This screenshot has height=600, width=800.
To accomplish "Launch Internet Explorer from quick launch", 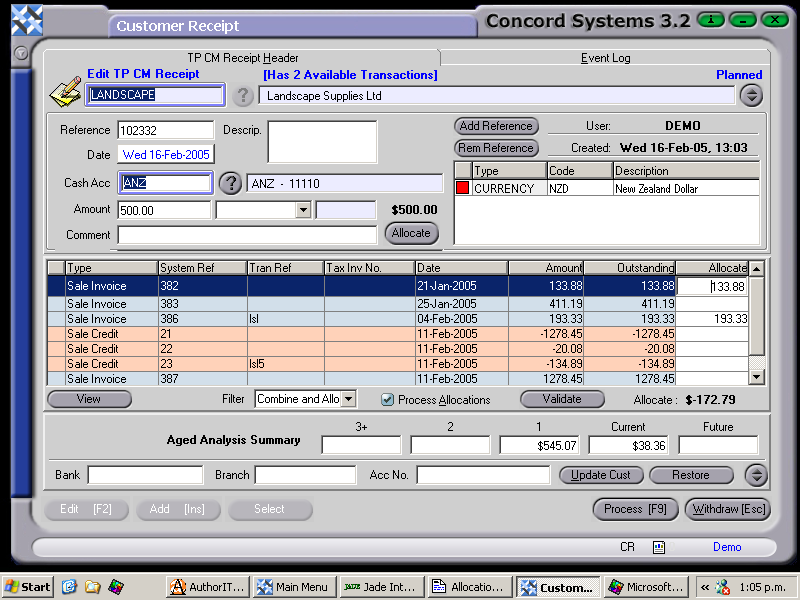I will (68, 588).
